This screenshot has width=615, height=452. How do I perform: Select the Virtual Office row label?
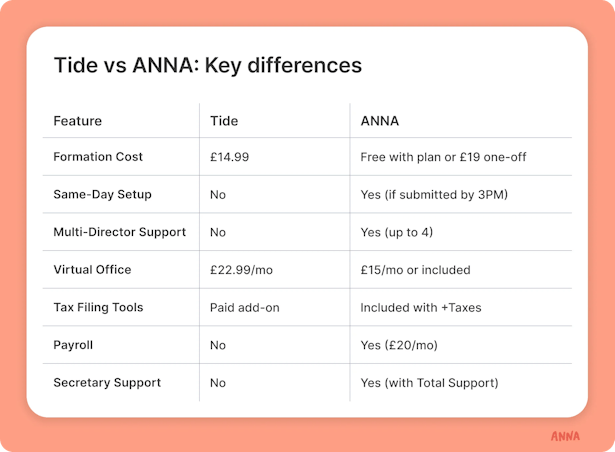click(92, 270)
